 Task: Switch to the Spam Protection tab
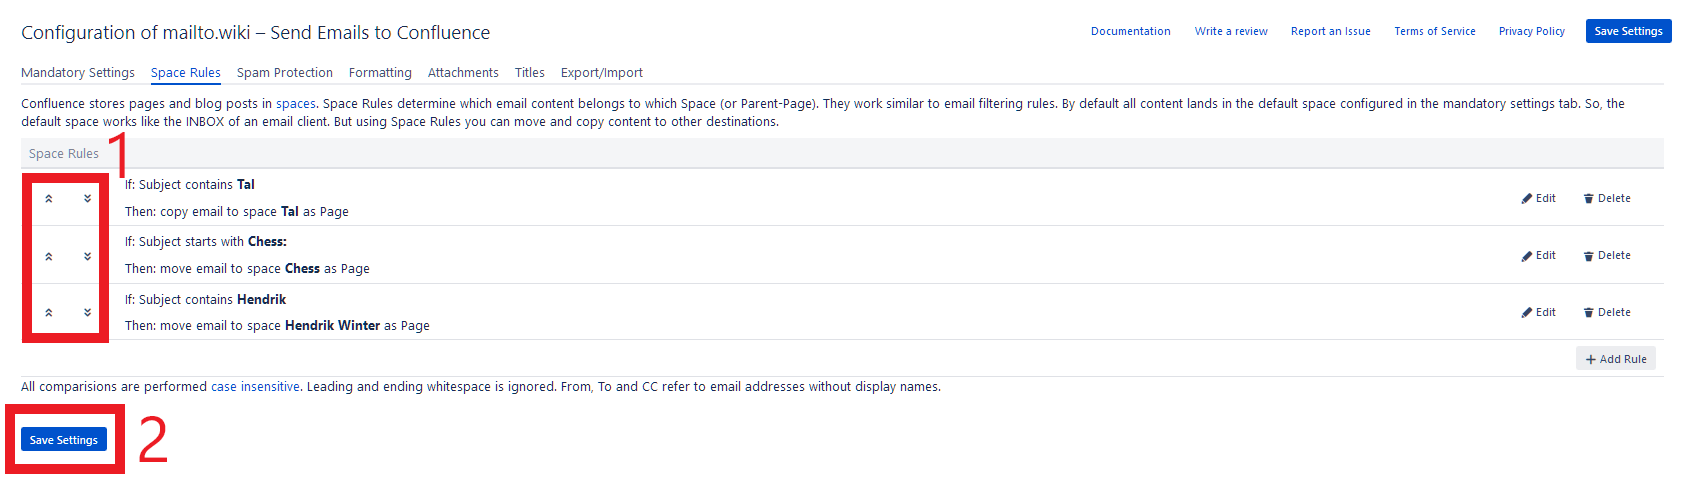(285, 73)
